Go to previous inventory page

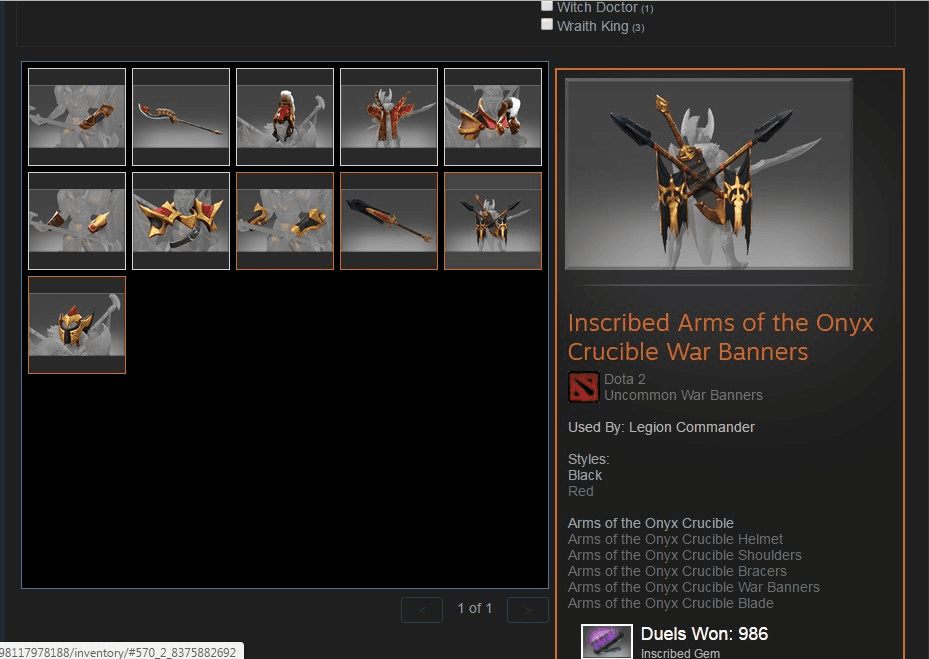pos(422,610)
